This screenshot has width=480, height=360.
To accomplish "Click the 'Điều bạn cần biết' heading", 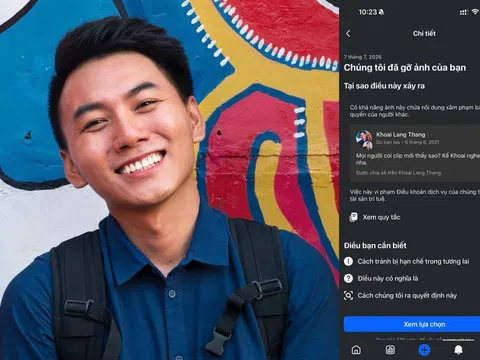I will pyautogui.click(x=375, y=246).
